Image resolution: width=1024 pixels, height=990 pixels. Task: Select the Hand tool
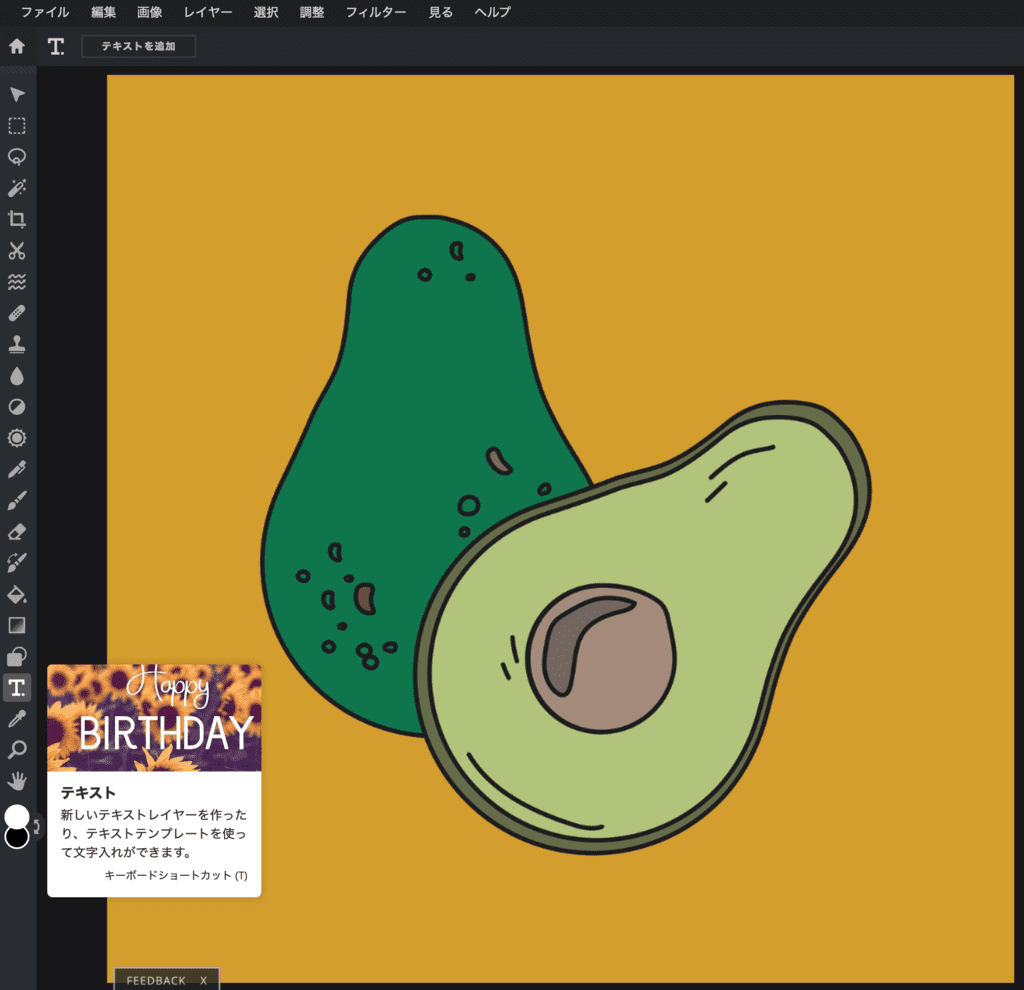(17, 780)
